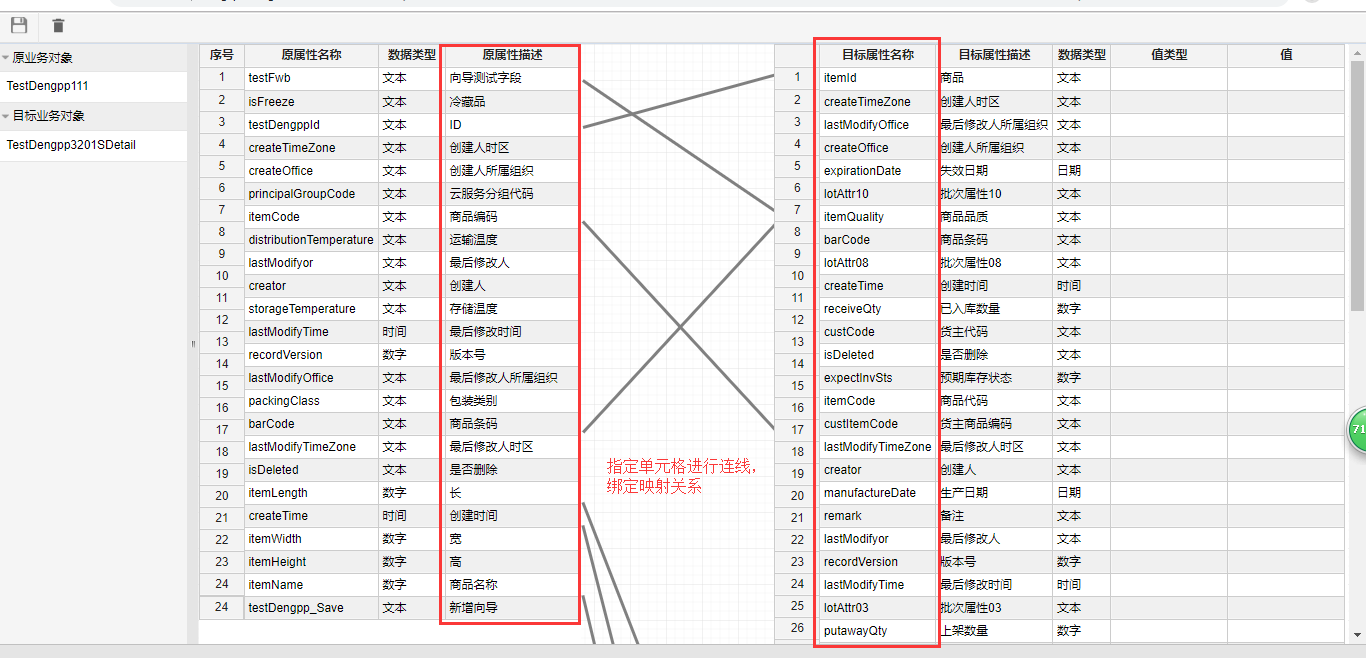Collapse the 原业务对象 section
The width and height of the screenshot is (1366, 658).
6,58
